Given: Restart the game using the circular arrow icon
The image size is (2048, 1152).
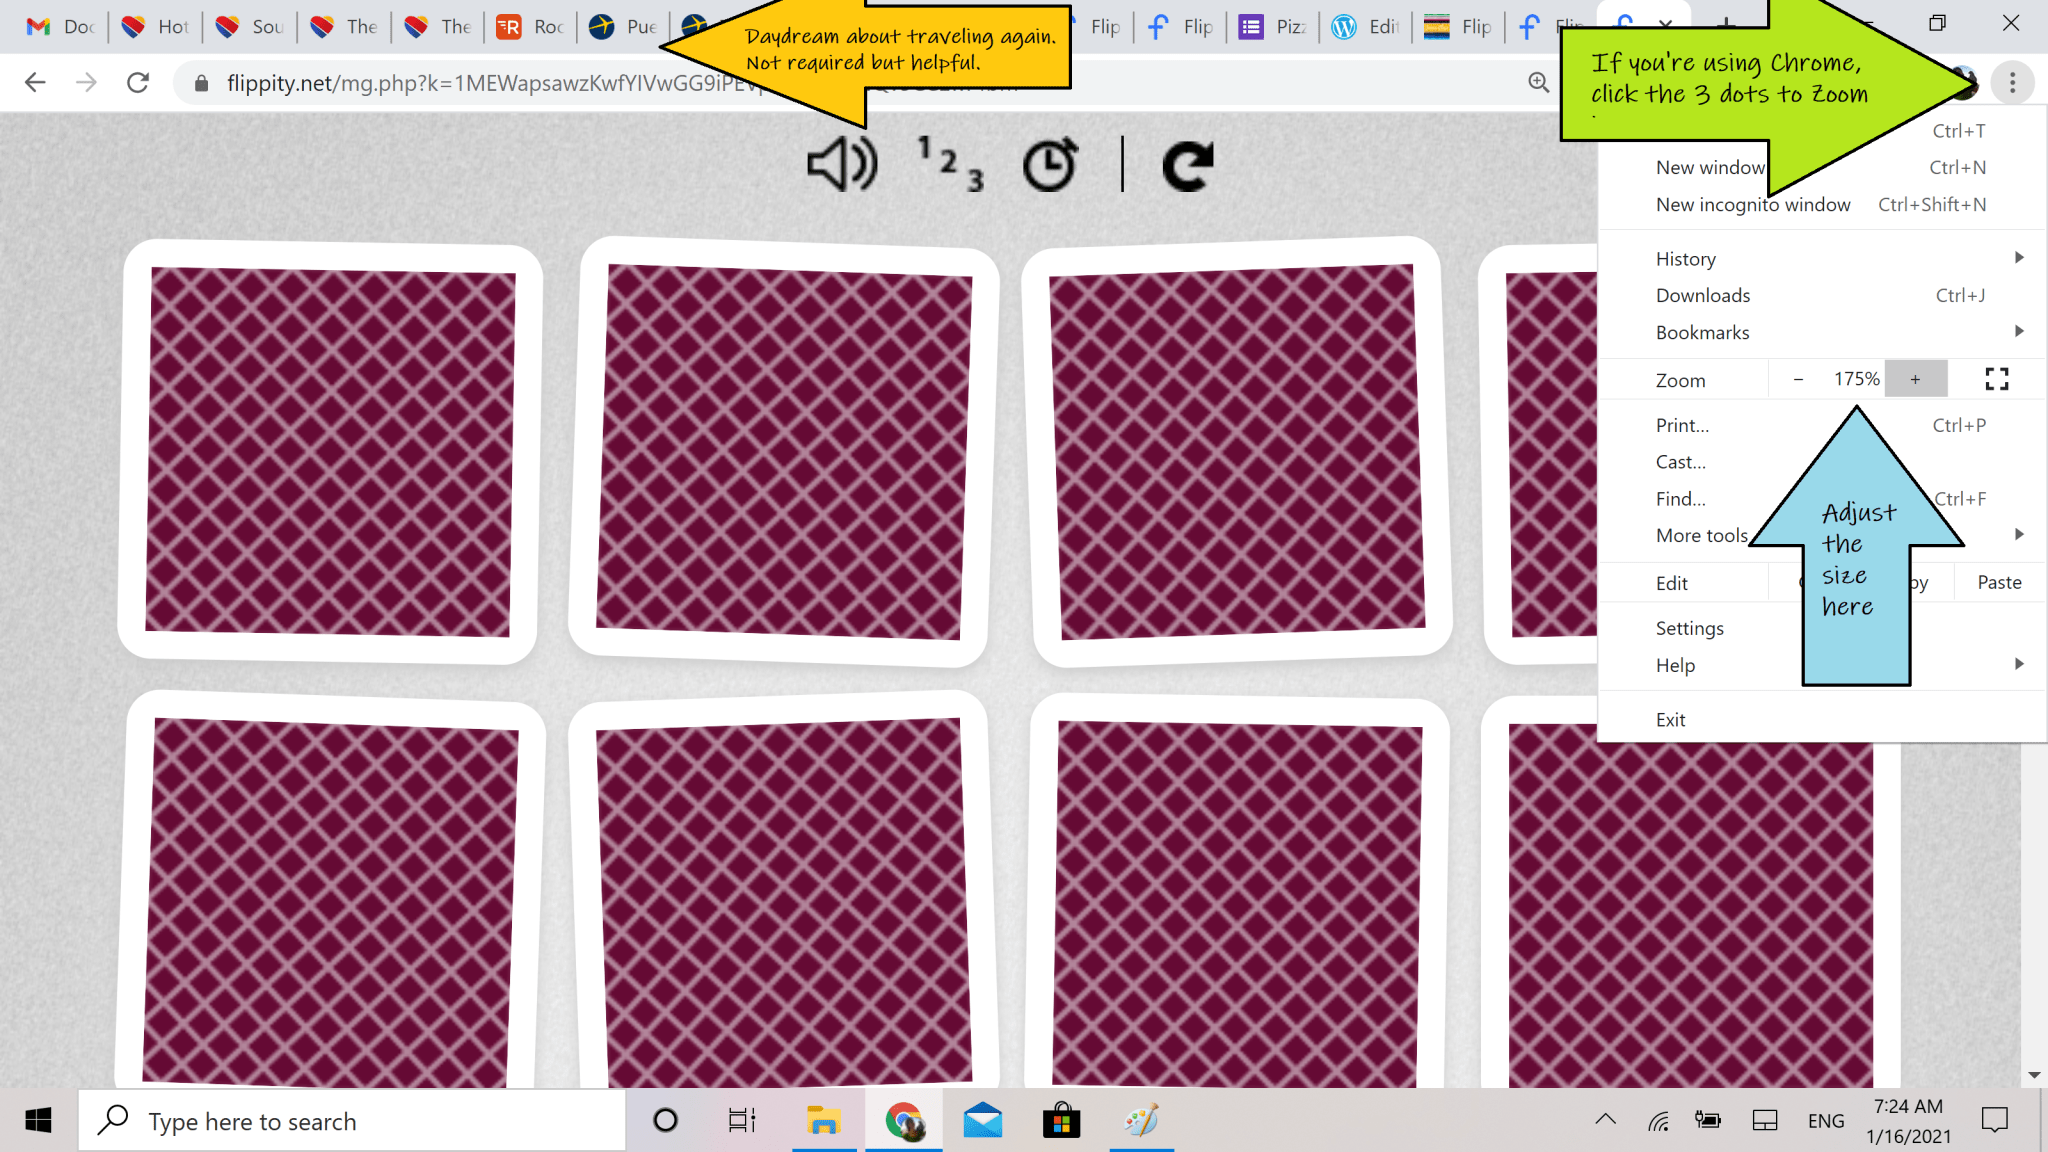Looking at the screenshot, I should coord(1187,163).
